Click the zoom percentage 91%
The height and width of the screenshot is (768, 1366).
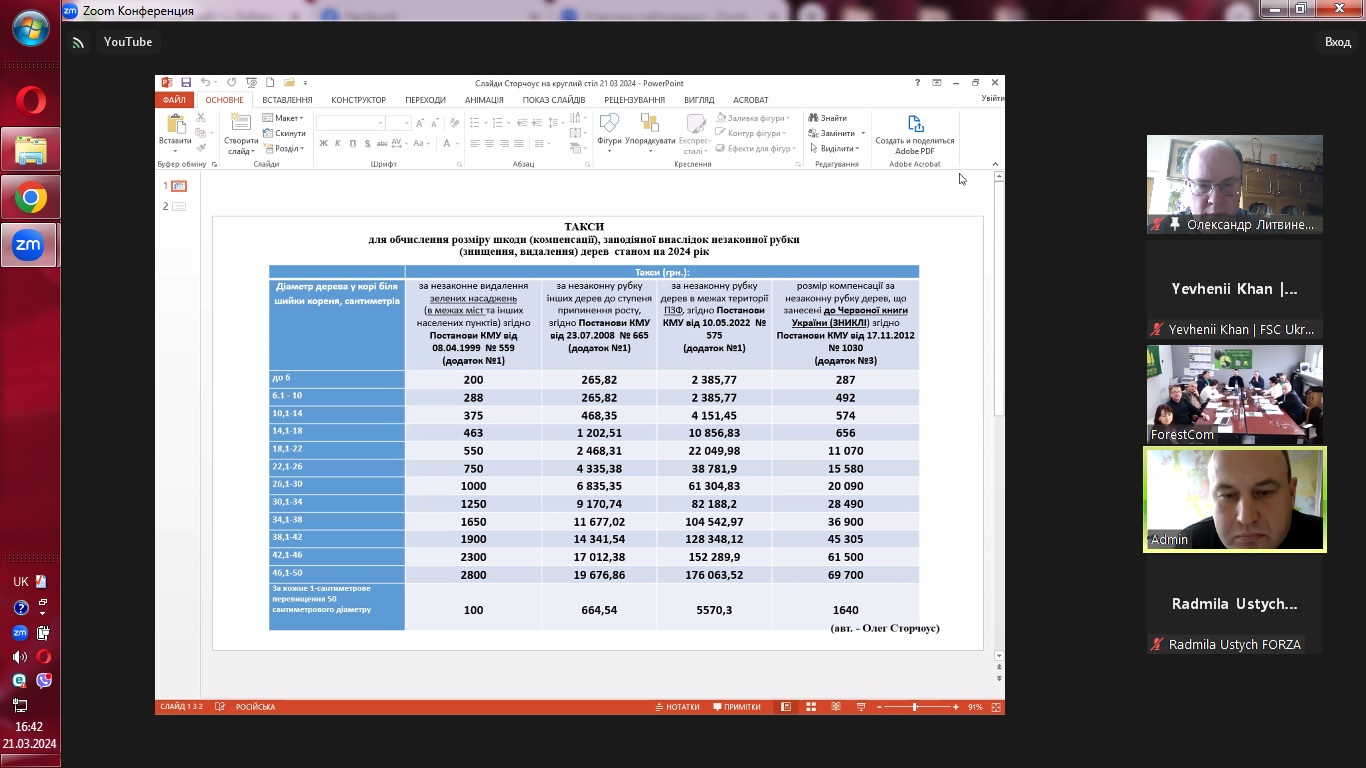click(975, 707)
